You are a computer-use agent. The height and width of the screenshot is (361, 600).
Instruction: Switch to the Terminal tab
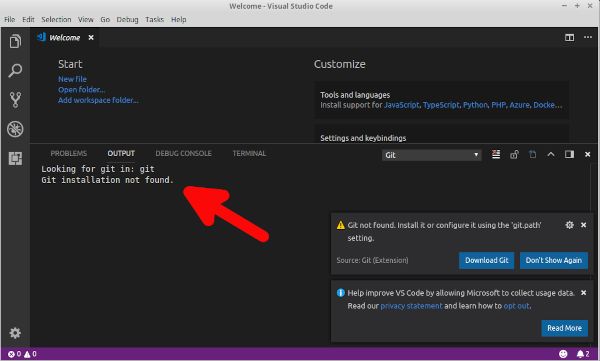point(249,154)
